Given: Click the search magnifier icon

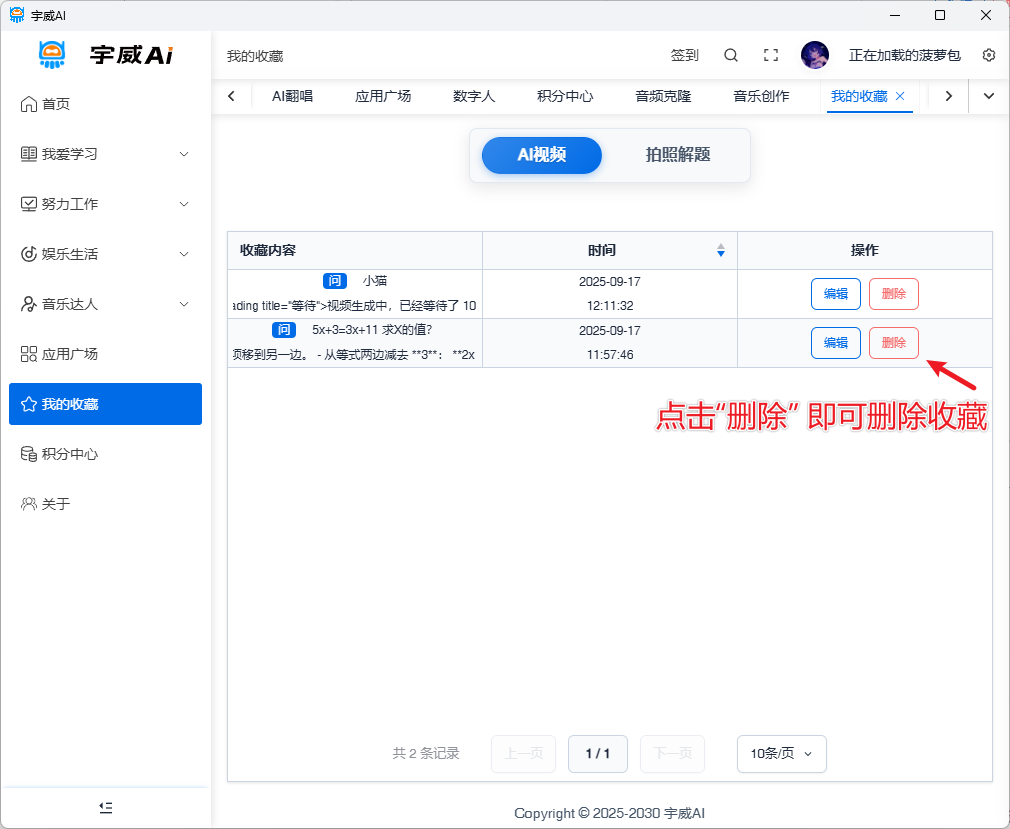Looking at the screenshot, I should 731,55.
